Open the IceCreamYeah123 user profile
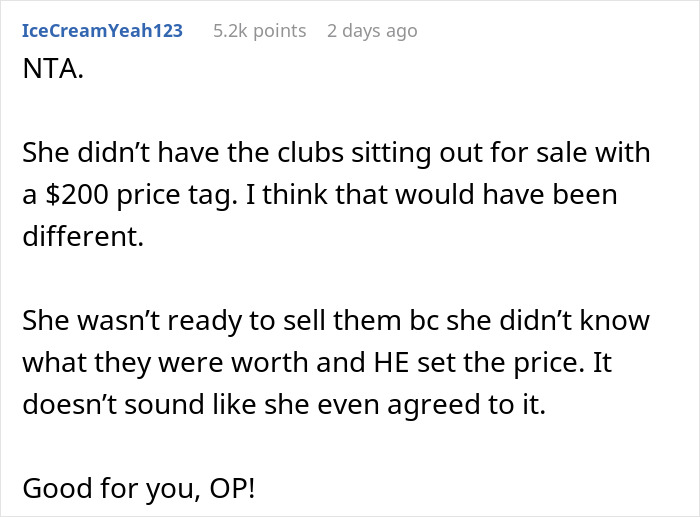This screenshot has height=517, width=700. [102, 31]
